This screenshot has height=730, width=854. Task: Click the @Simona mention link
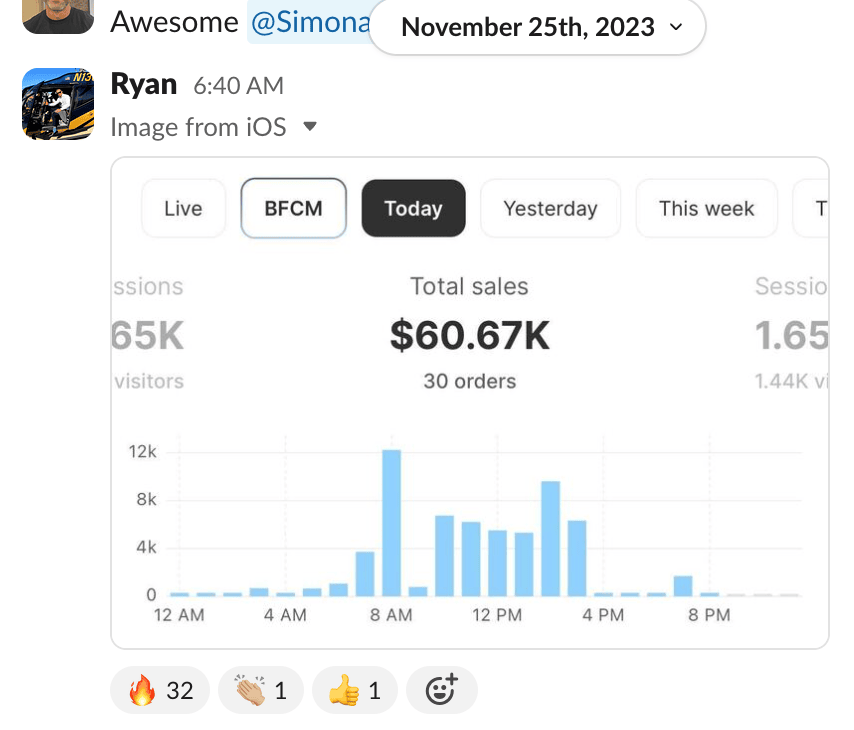(308, 22)
